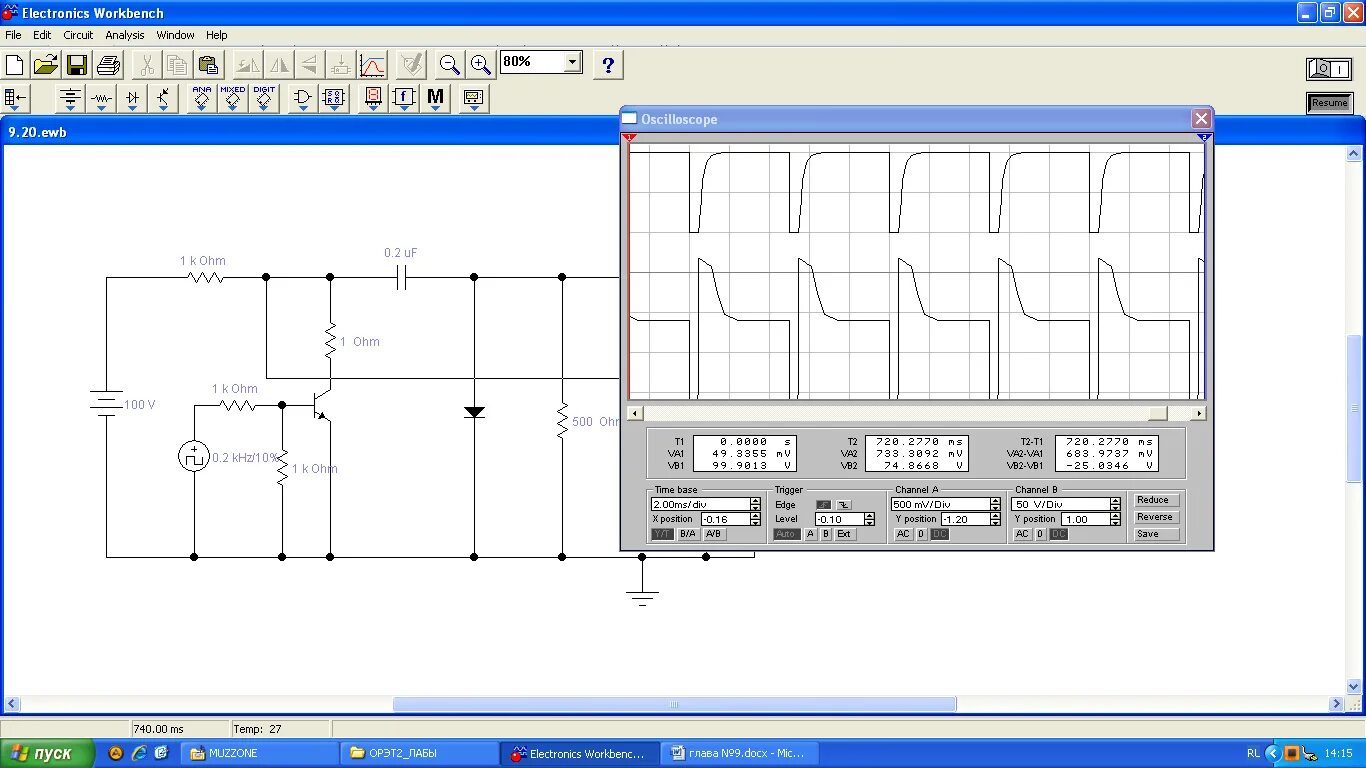Image resolution: width=1366 pixels, height=768 pixels.
Task: Toggle the simulation power switch
Action: click(x=1329, y=69)
